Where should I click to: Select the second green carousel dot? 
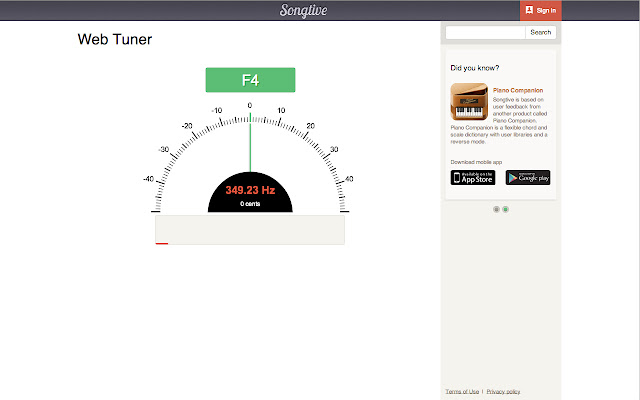pos(505,209)
